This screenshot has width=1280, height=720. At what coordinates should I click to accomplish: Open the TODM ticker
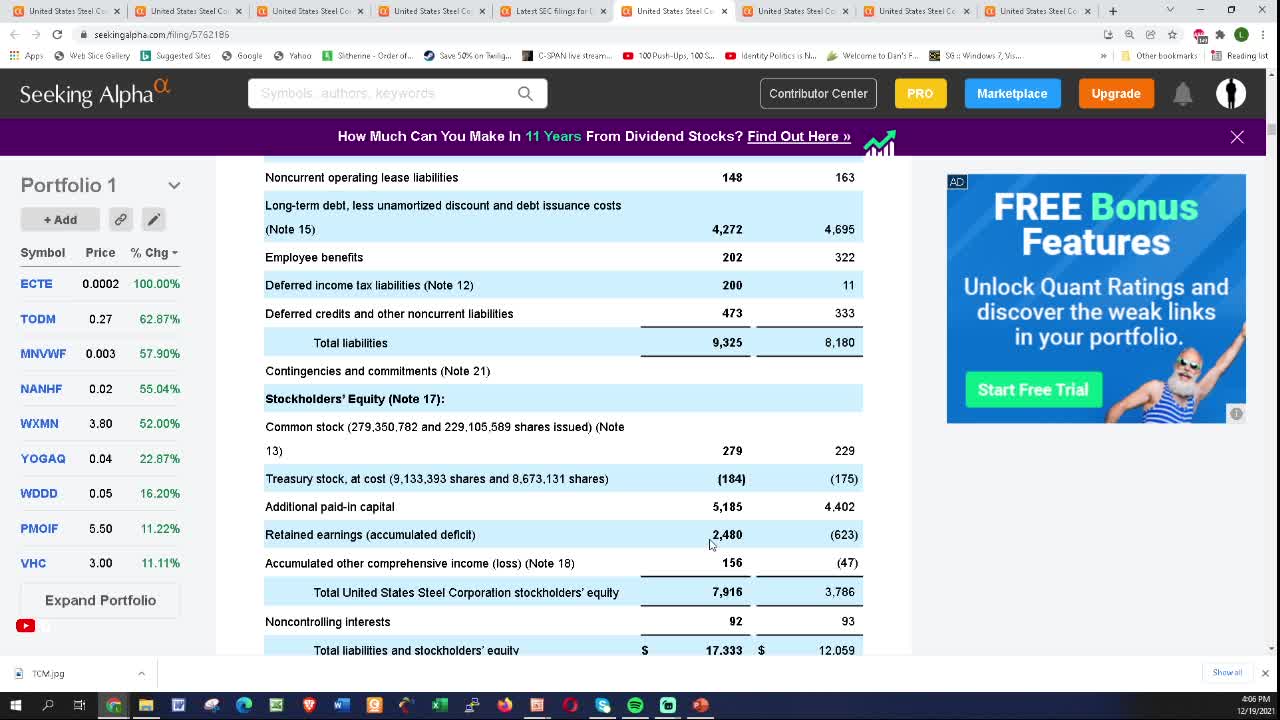pyautogui.click(x=38, y=319)
